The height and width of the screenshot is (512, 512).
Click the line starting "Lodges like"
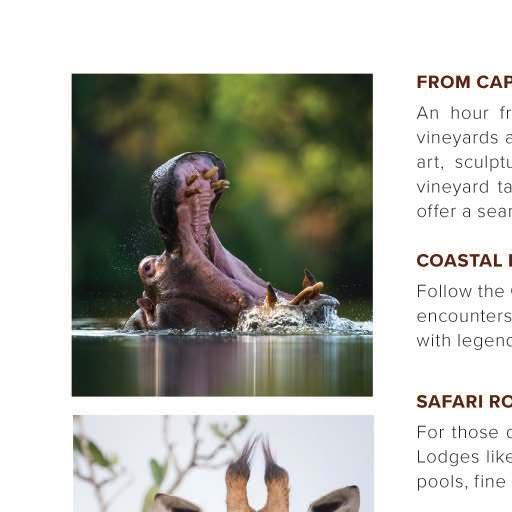tap(464, 457)
